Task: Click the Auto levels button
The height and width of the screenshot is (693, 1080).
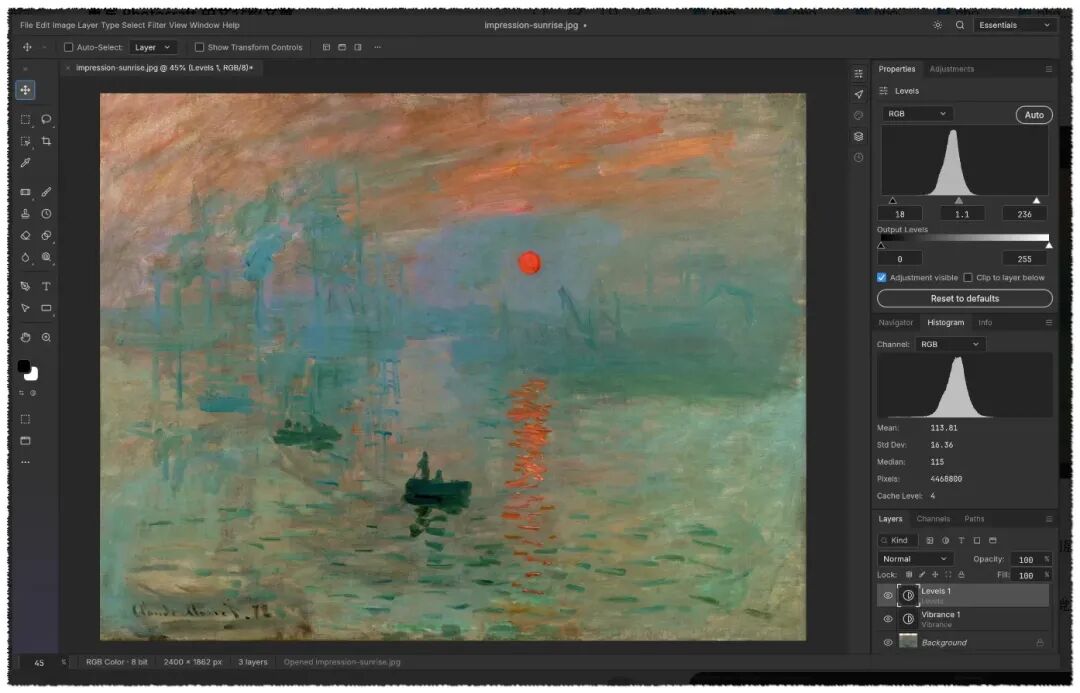Action: pos(1034,115)
